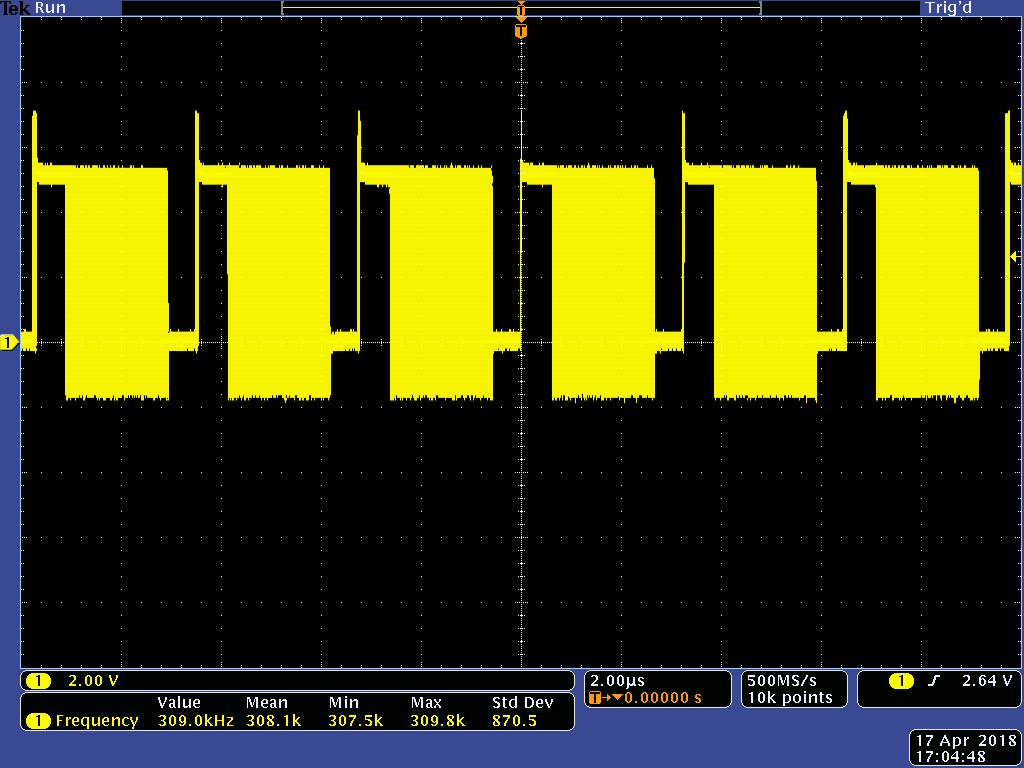Click the 308.1k mean value
The width and height of the screenshot is (1024, 768).
coord(273,721)
